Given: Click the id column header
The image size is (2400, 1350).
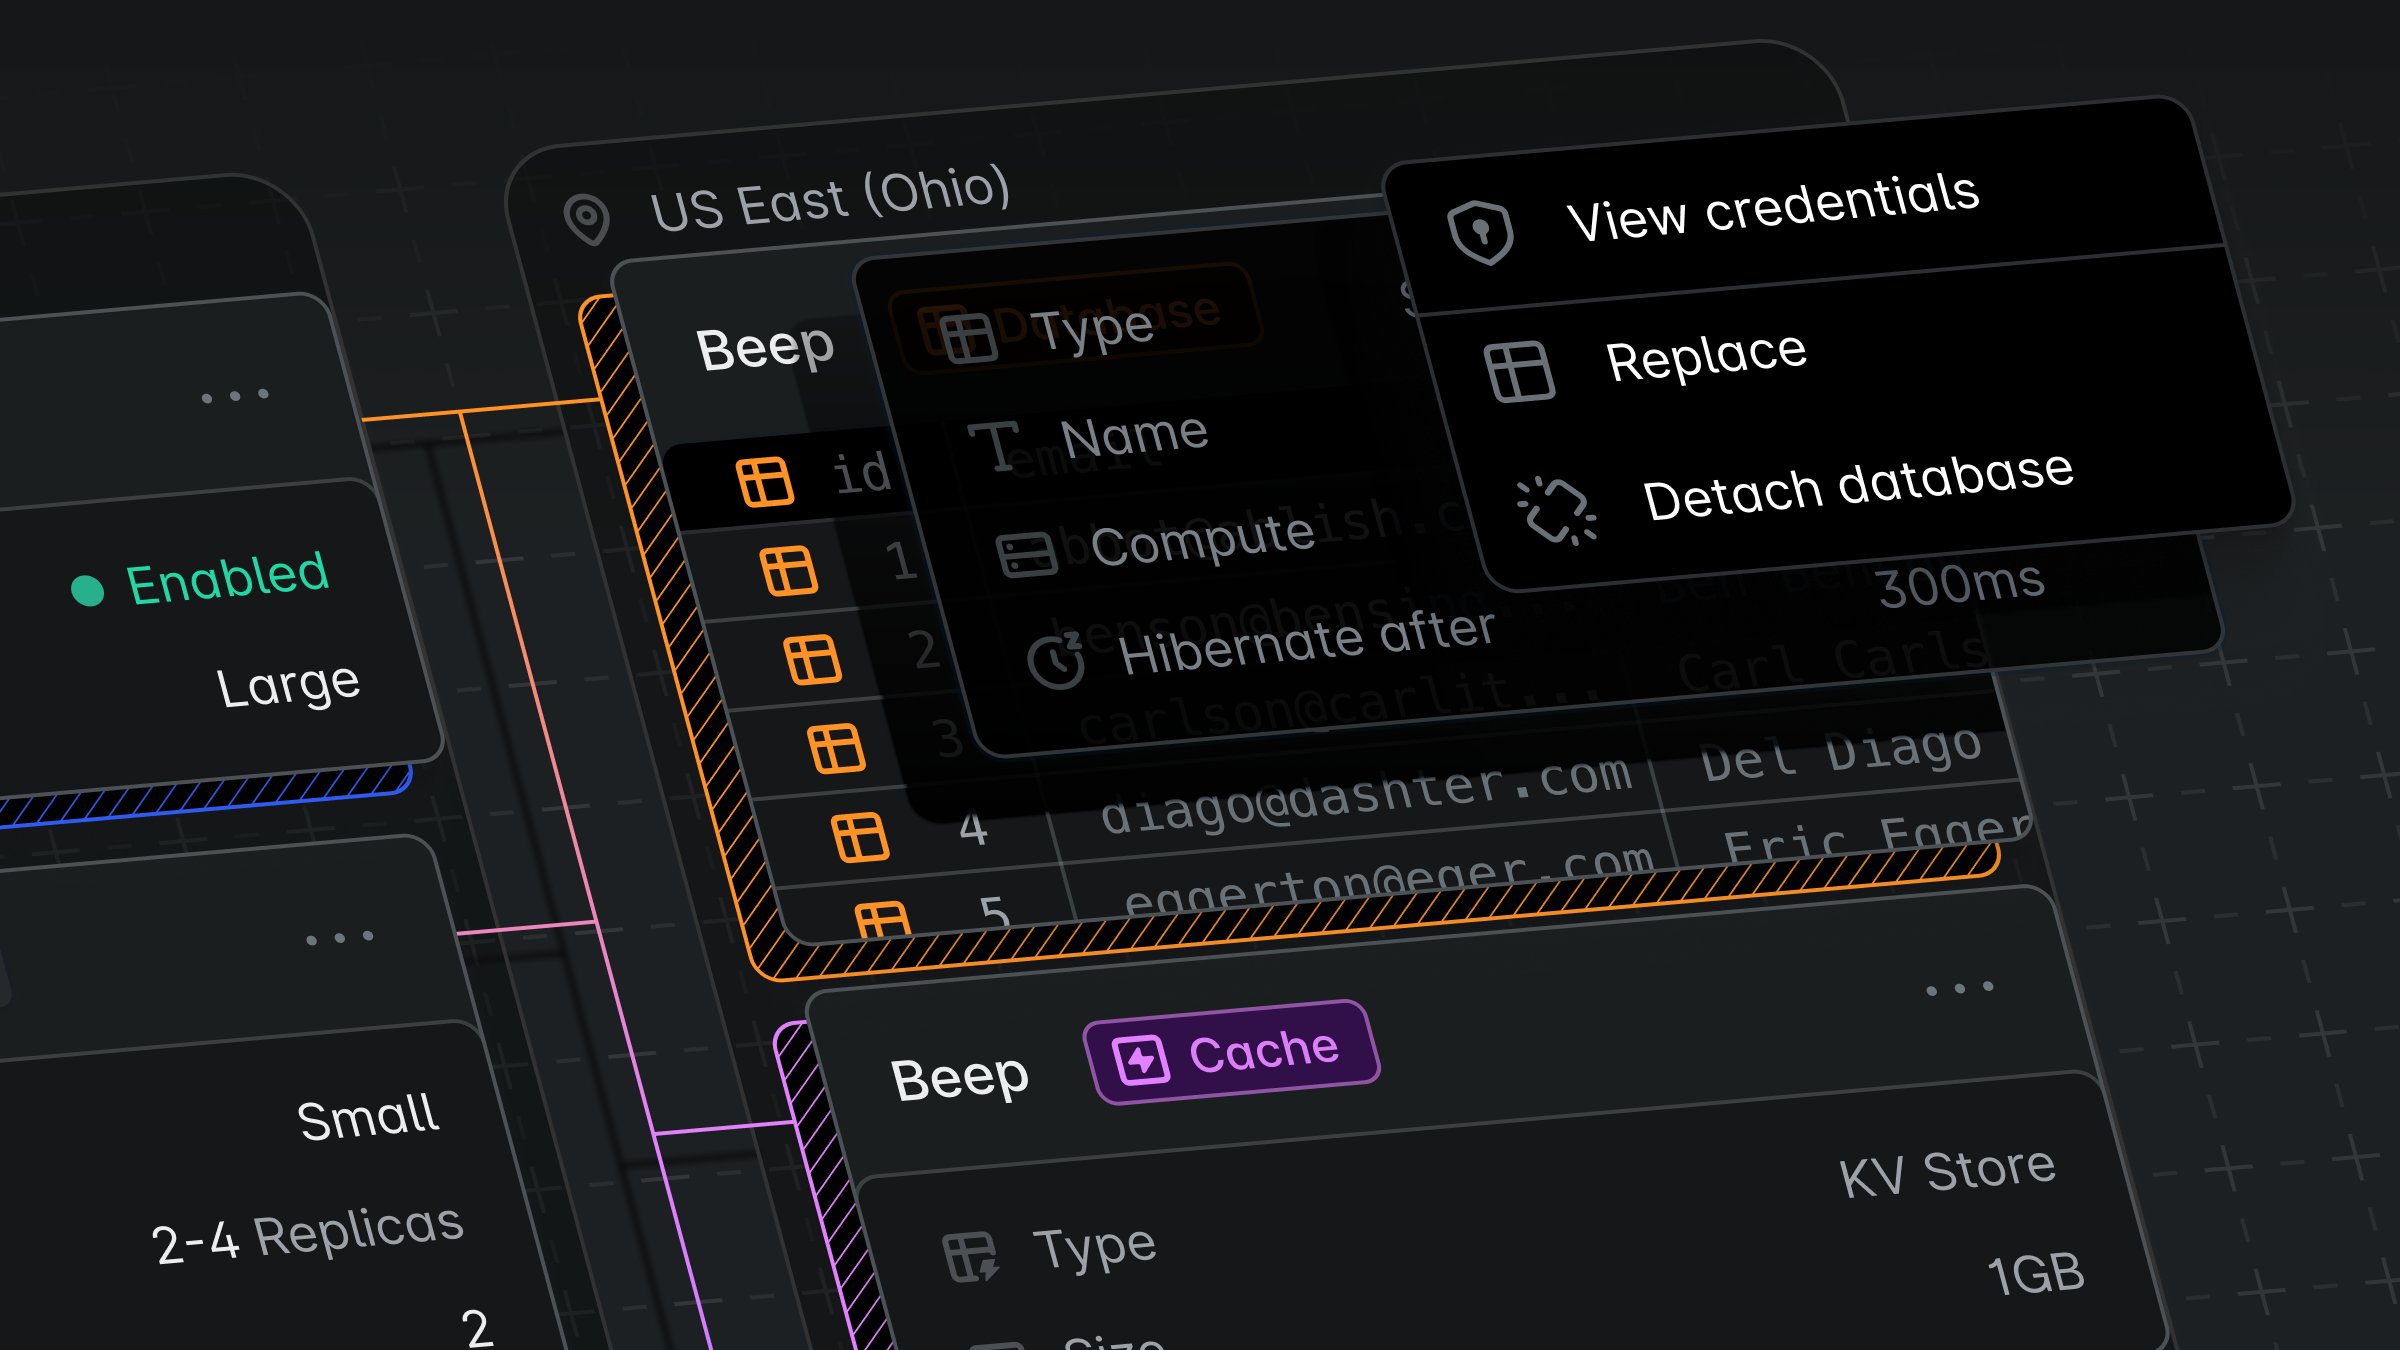Looking at the screenshot, I should pos(862,473).
